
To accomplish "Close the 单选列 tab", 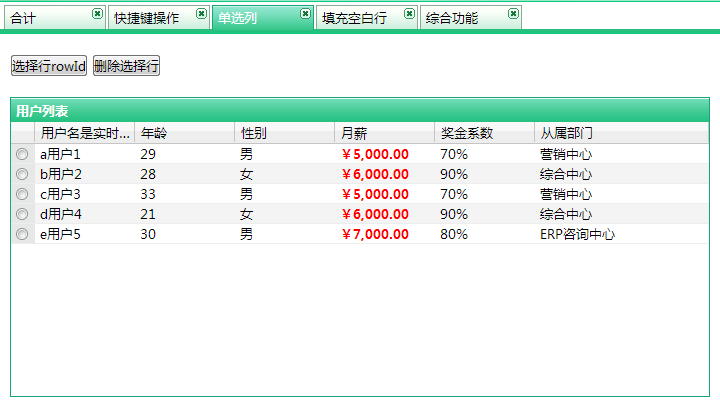I will click(305, 14).
